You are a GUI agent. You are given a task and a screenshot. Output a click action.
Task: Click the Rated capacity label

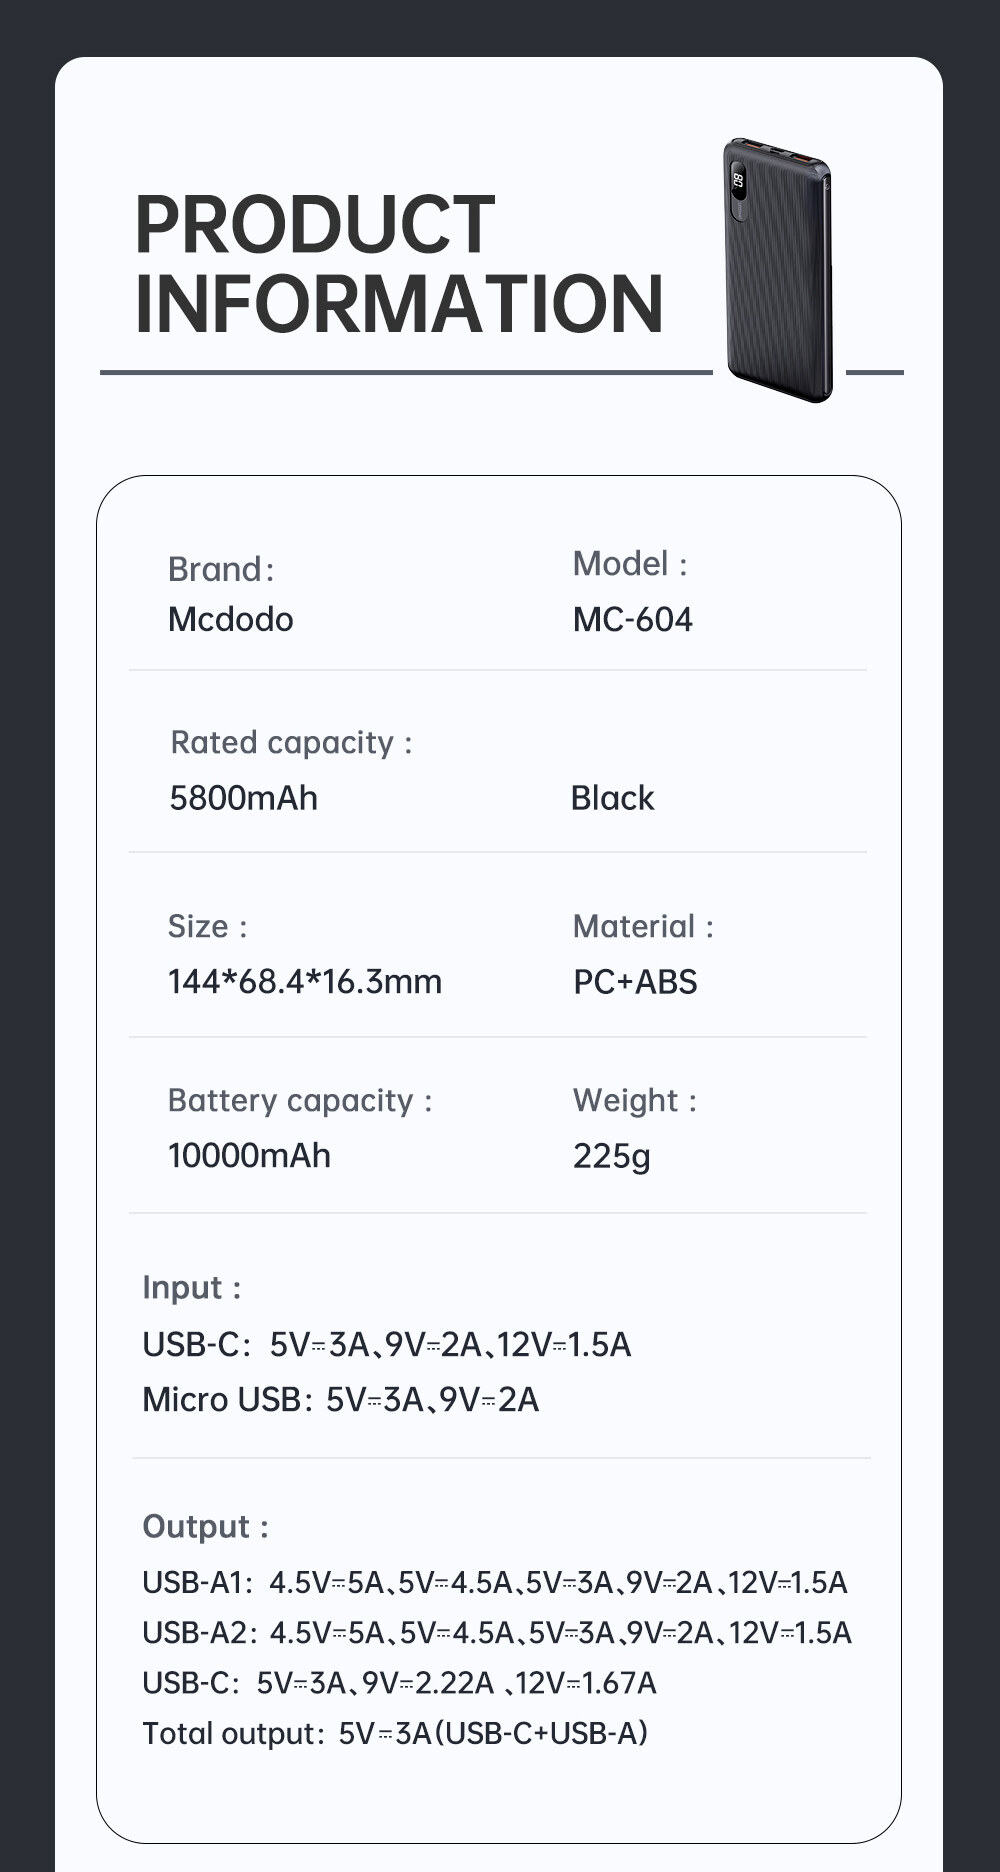click(291, 742)
